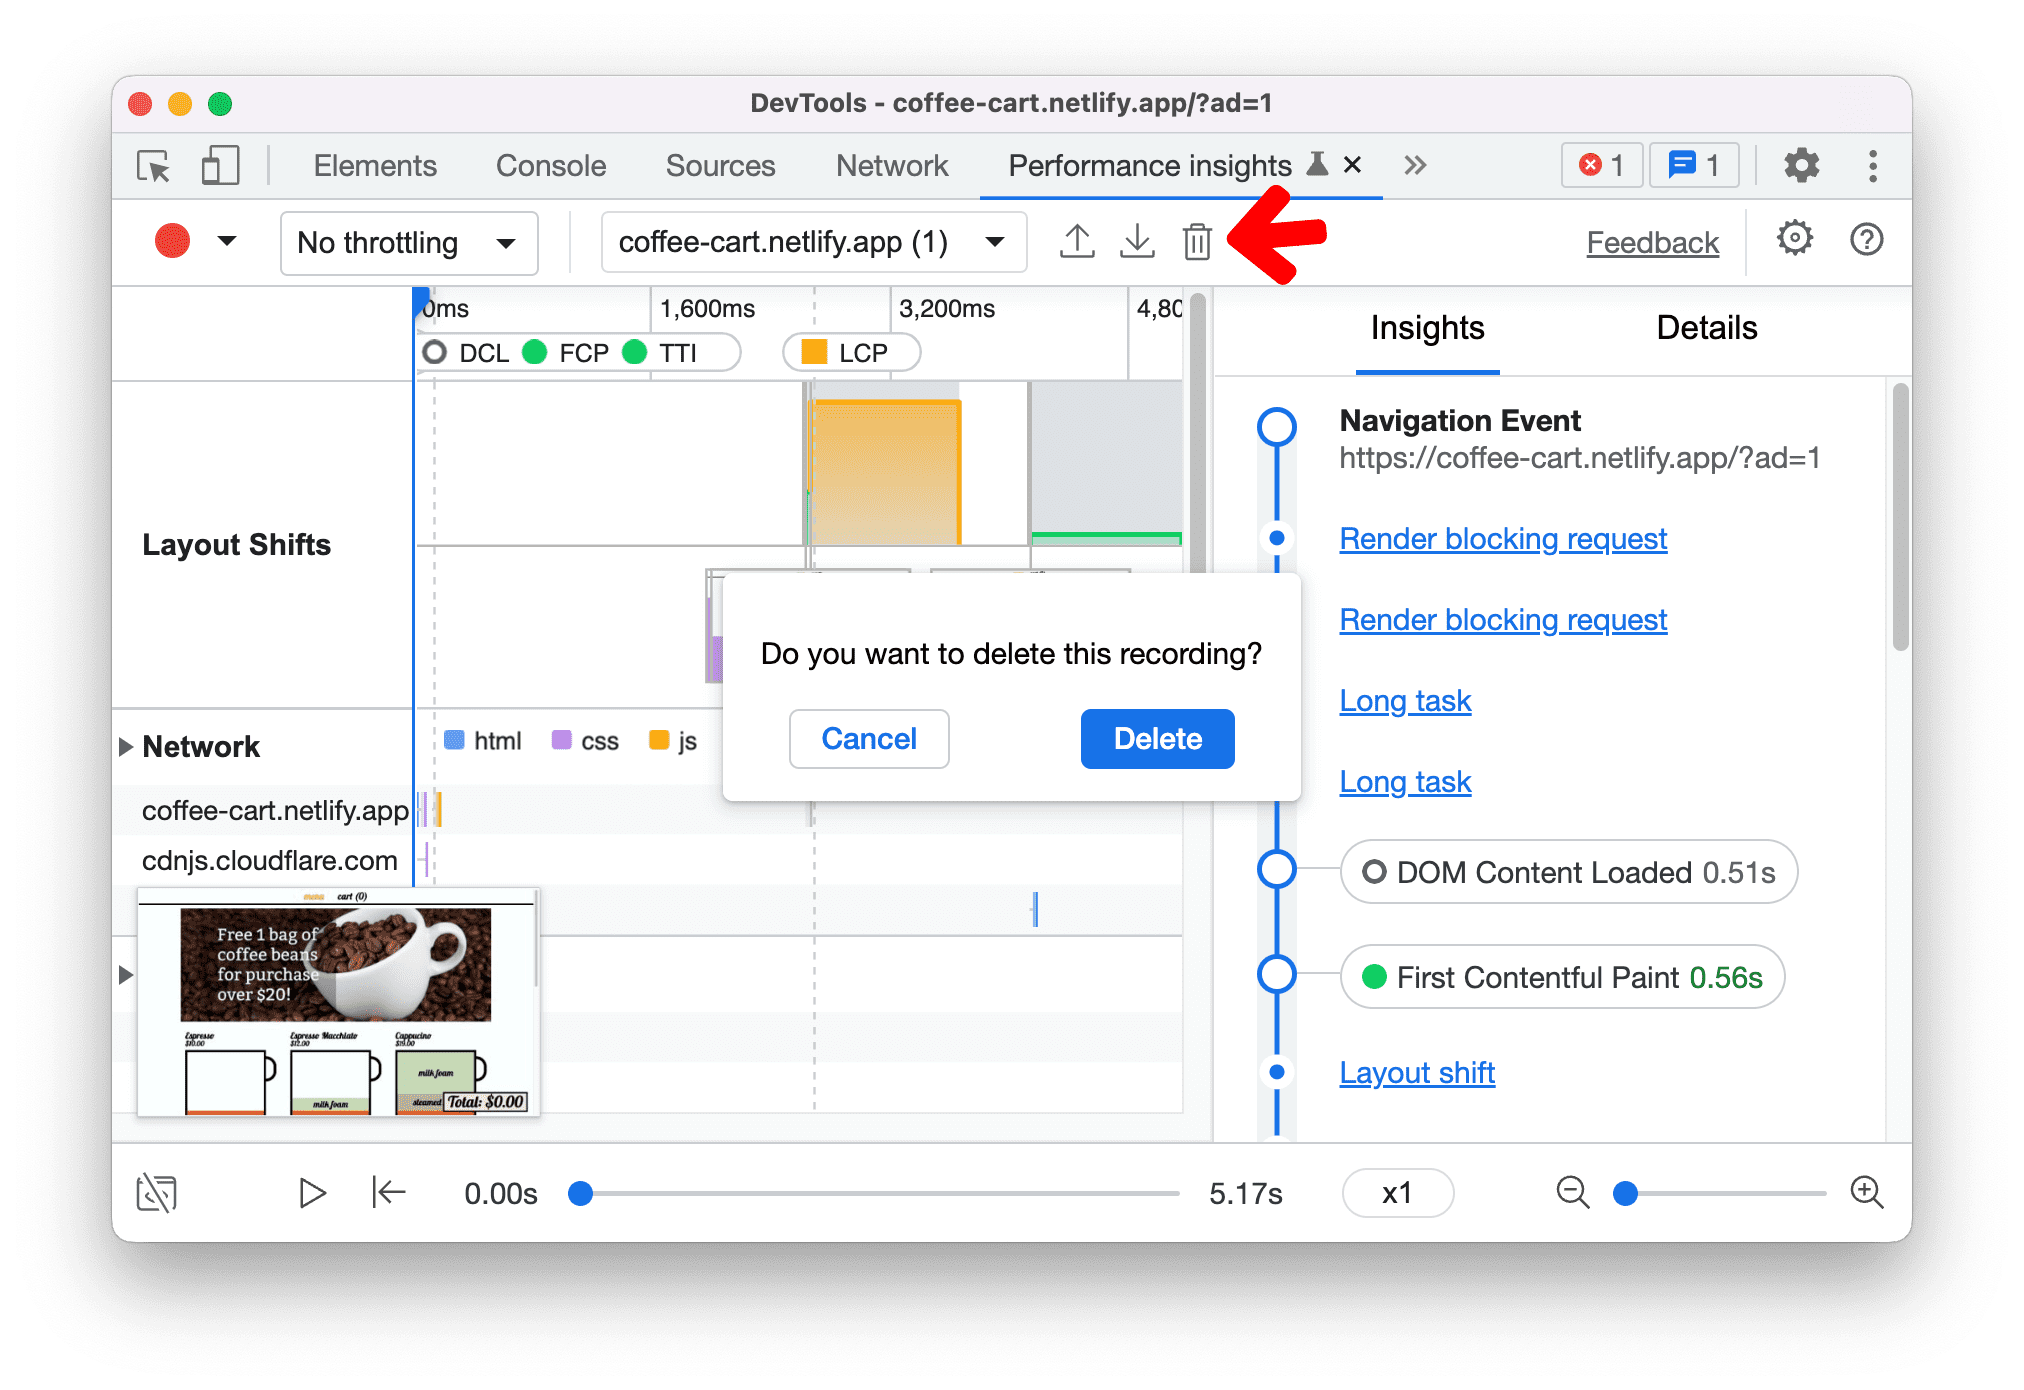Click the delete recording trash icon
This screenshot has height=1390, width=2024.
click(1198, 241)
